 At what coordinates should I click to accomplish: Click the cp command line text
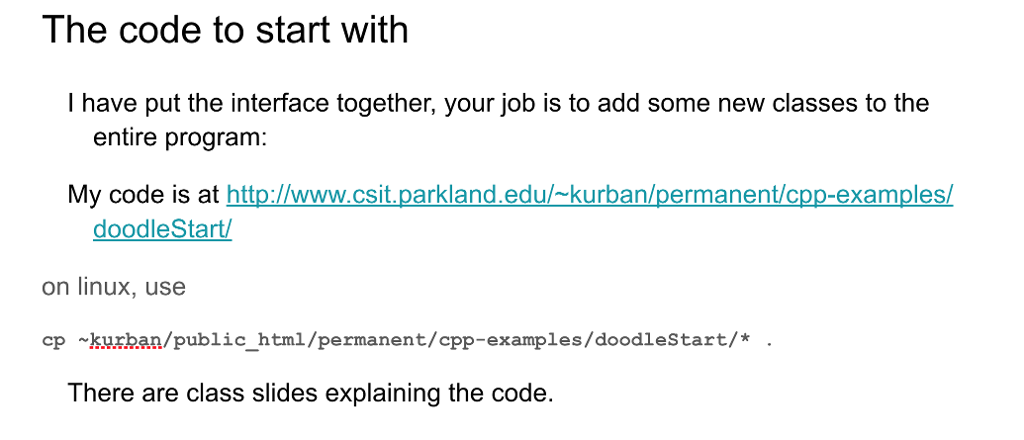pyautogui.click(x=407, y=341)
